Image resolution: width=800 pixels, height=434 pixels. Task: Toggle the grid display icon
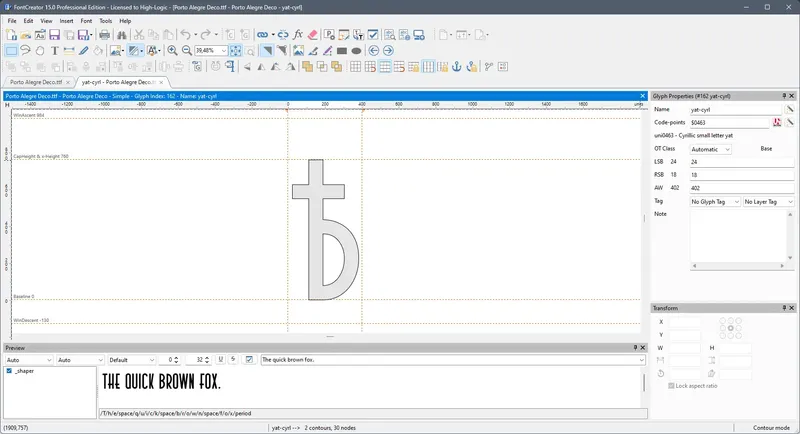[x=356, y=66]
